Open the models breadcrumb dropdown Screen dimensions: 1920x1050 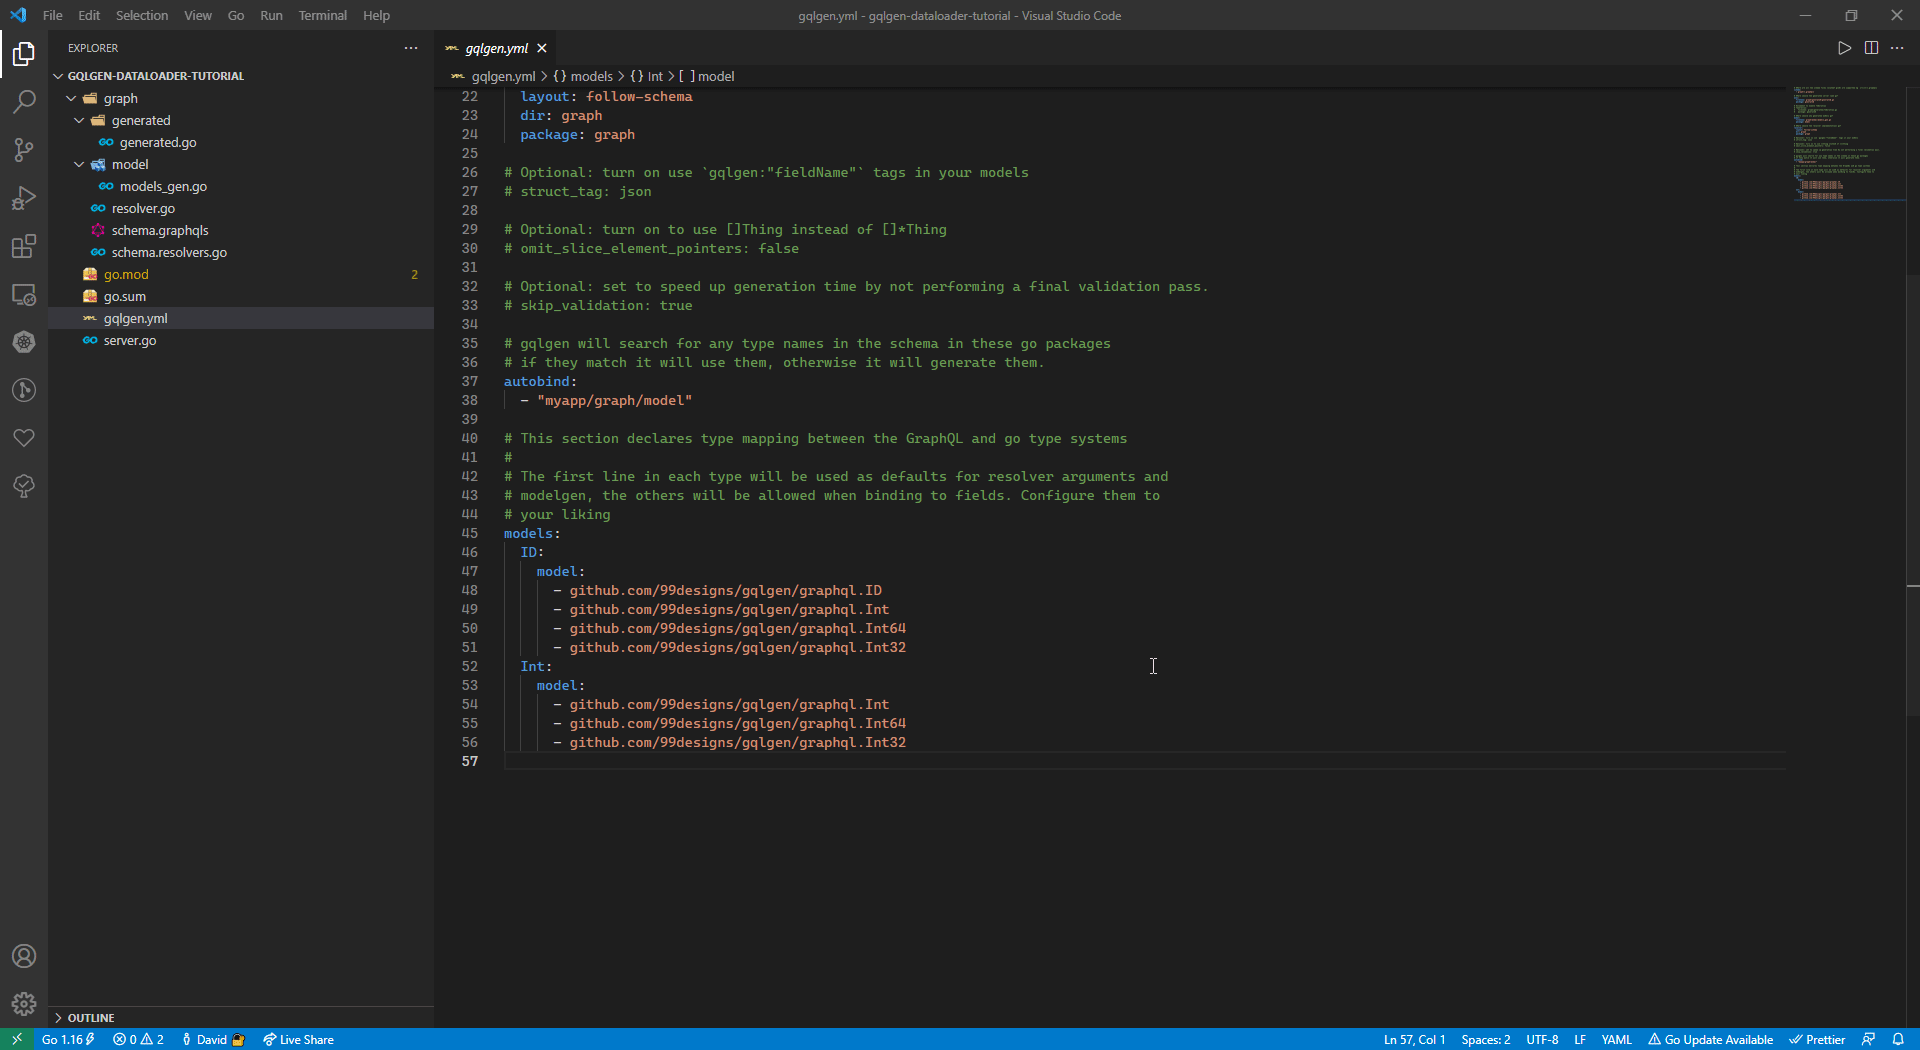click(x=583, y=76)
